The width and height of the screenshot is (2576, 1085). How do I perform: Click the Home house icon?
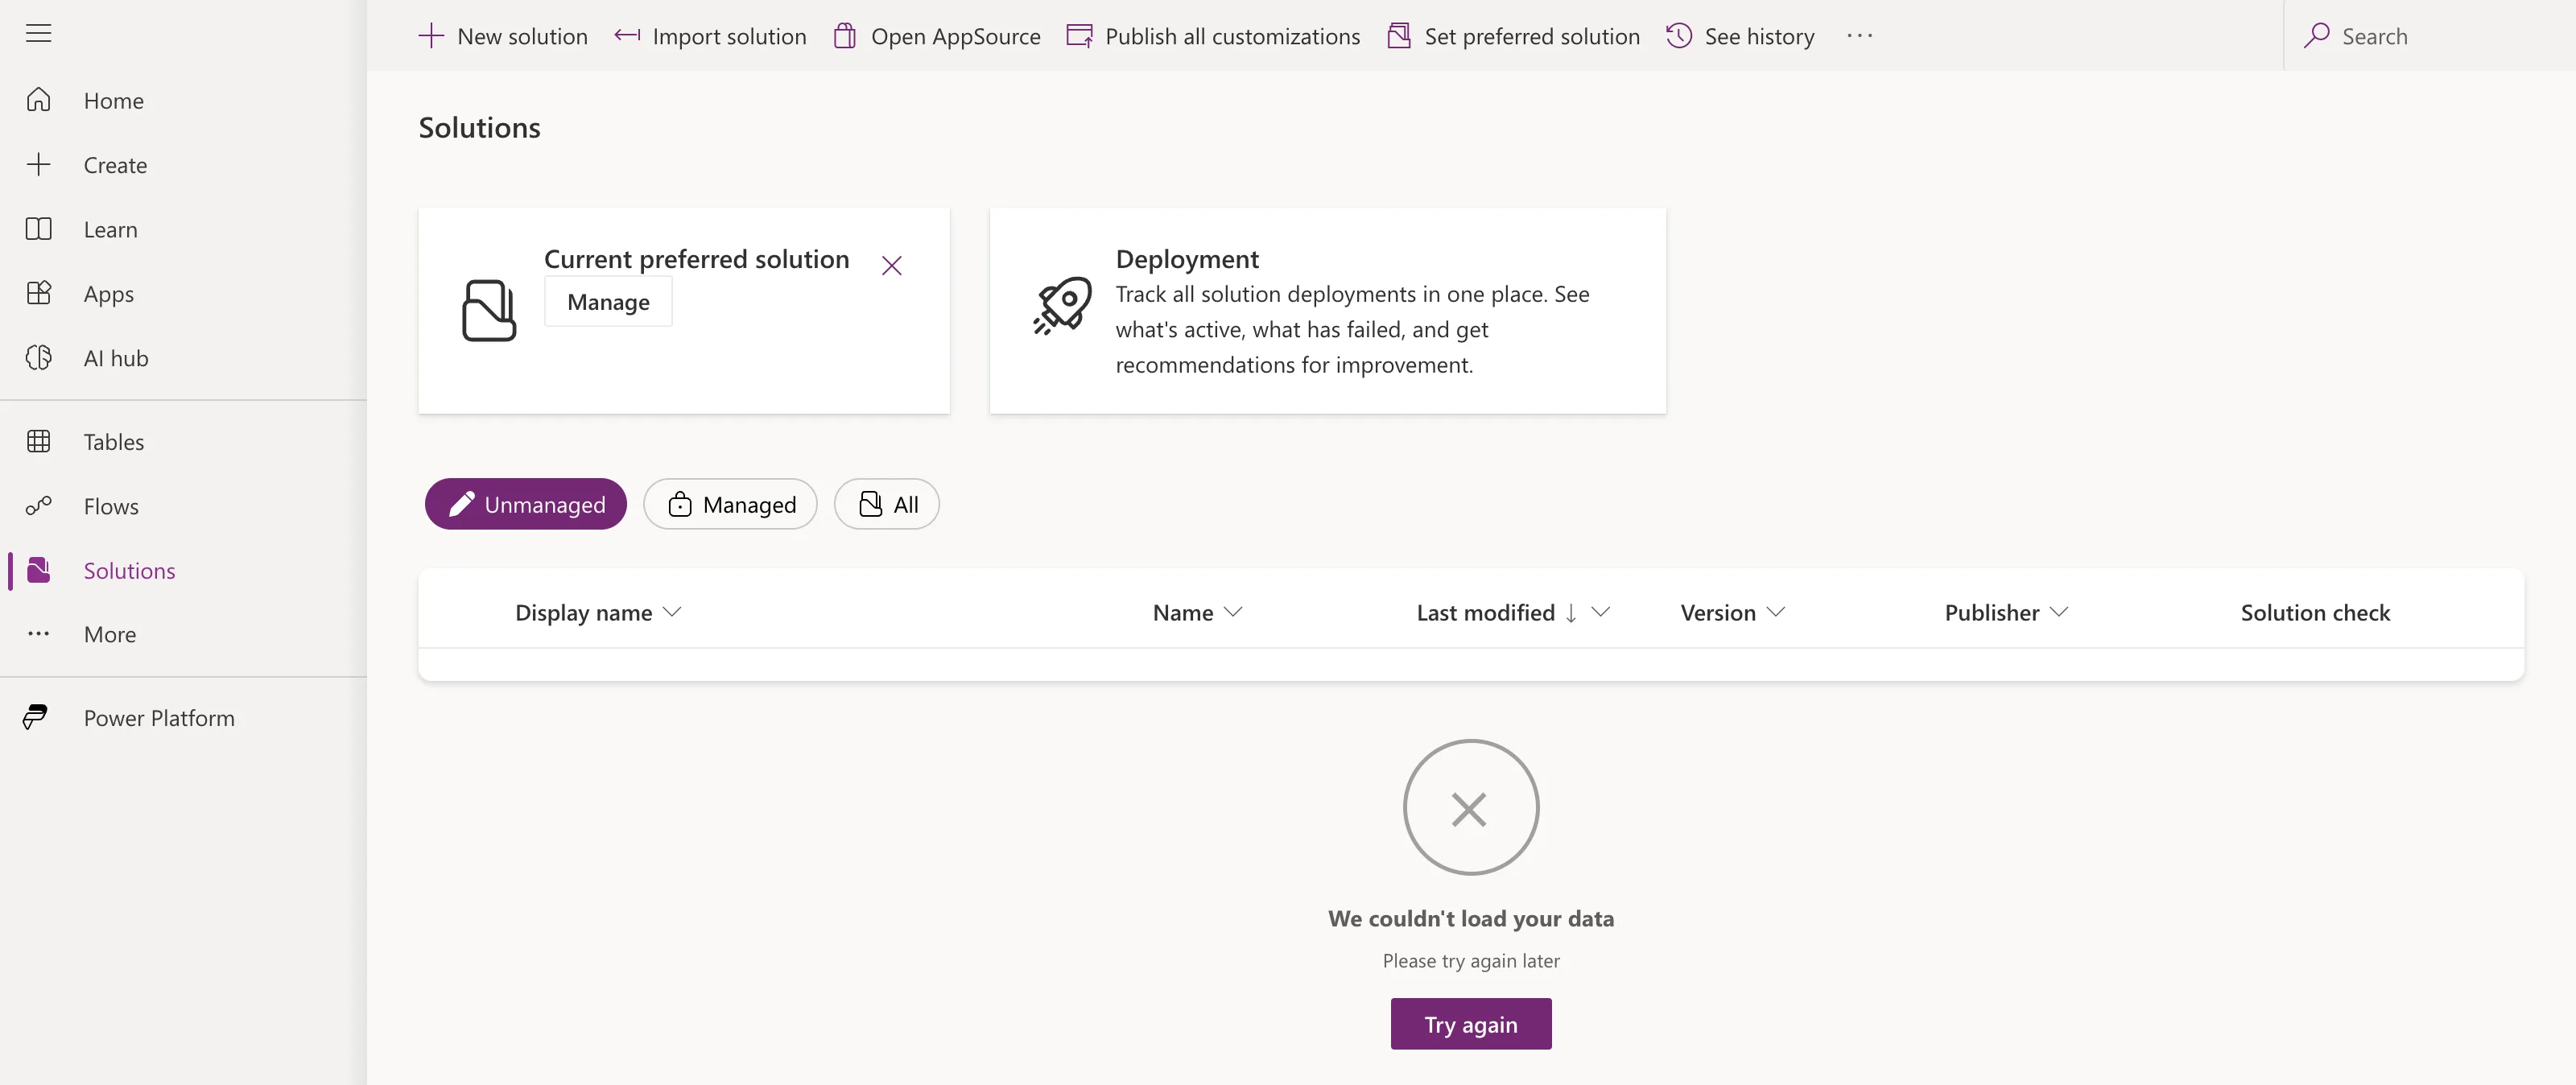pyautogui.click(x=38, y=100)
